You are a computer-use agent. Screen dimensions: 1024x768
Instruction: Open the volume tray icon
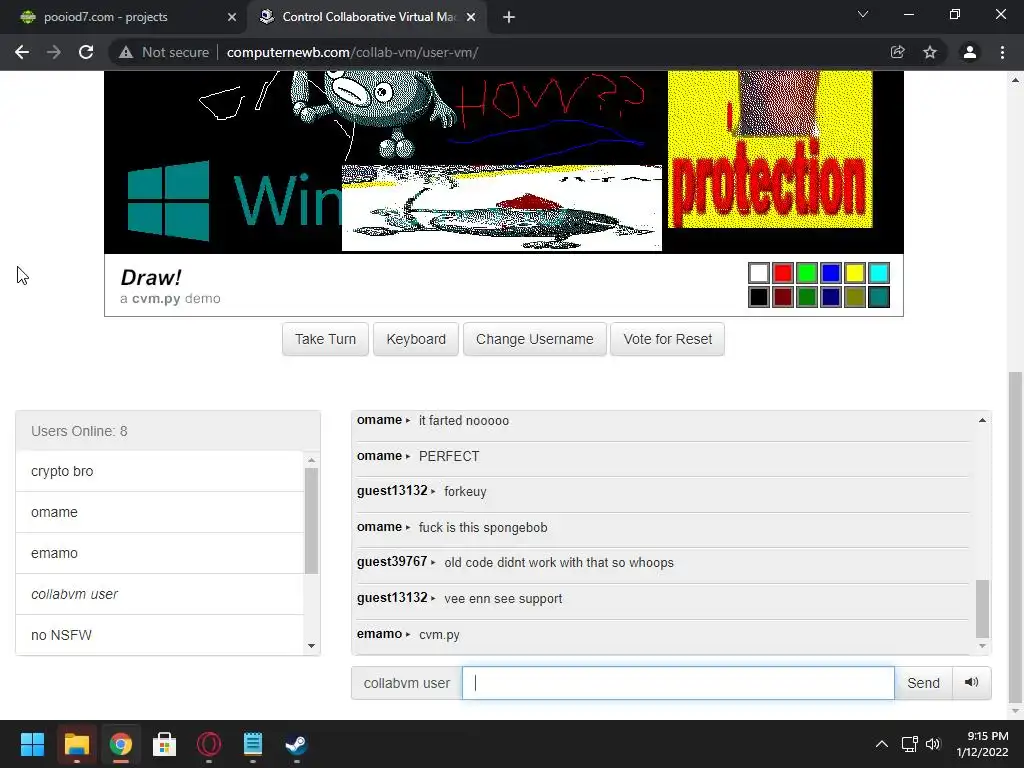click(x=934, y=744)
